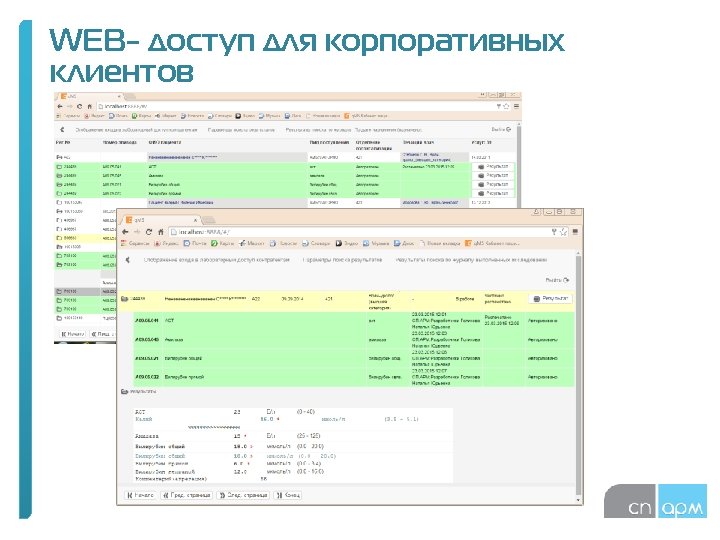Screen dimensions: 720x540
Task: Click the front window's scrollbar down arrow
Action: tap(578, 500)
